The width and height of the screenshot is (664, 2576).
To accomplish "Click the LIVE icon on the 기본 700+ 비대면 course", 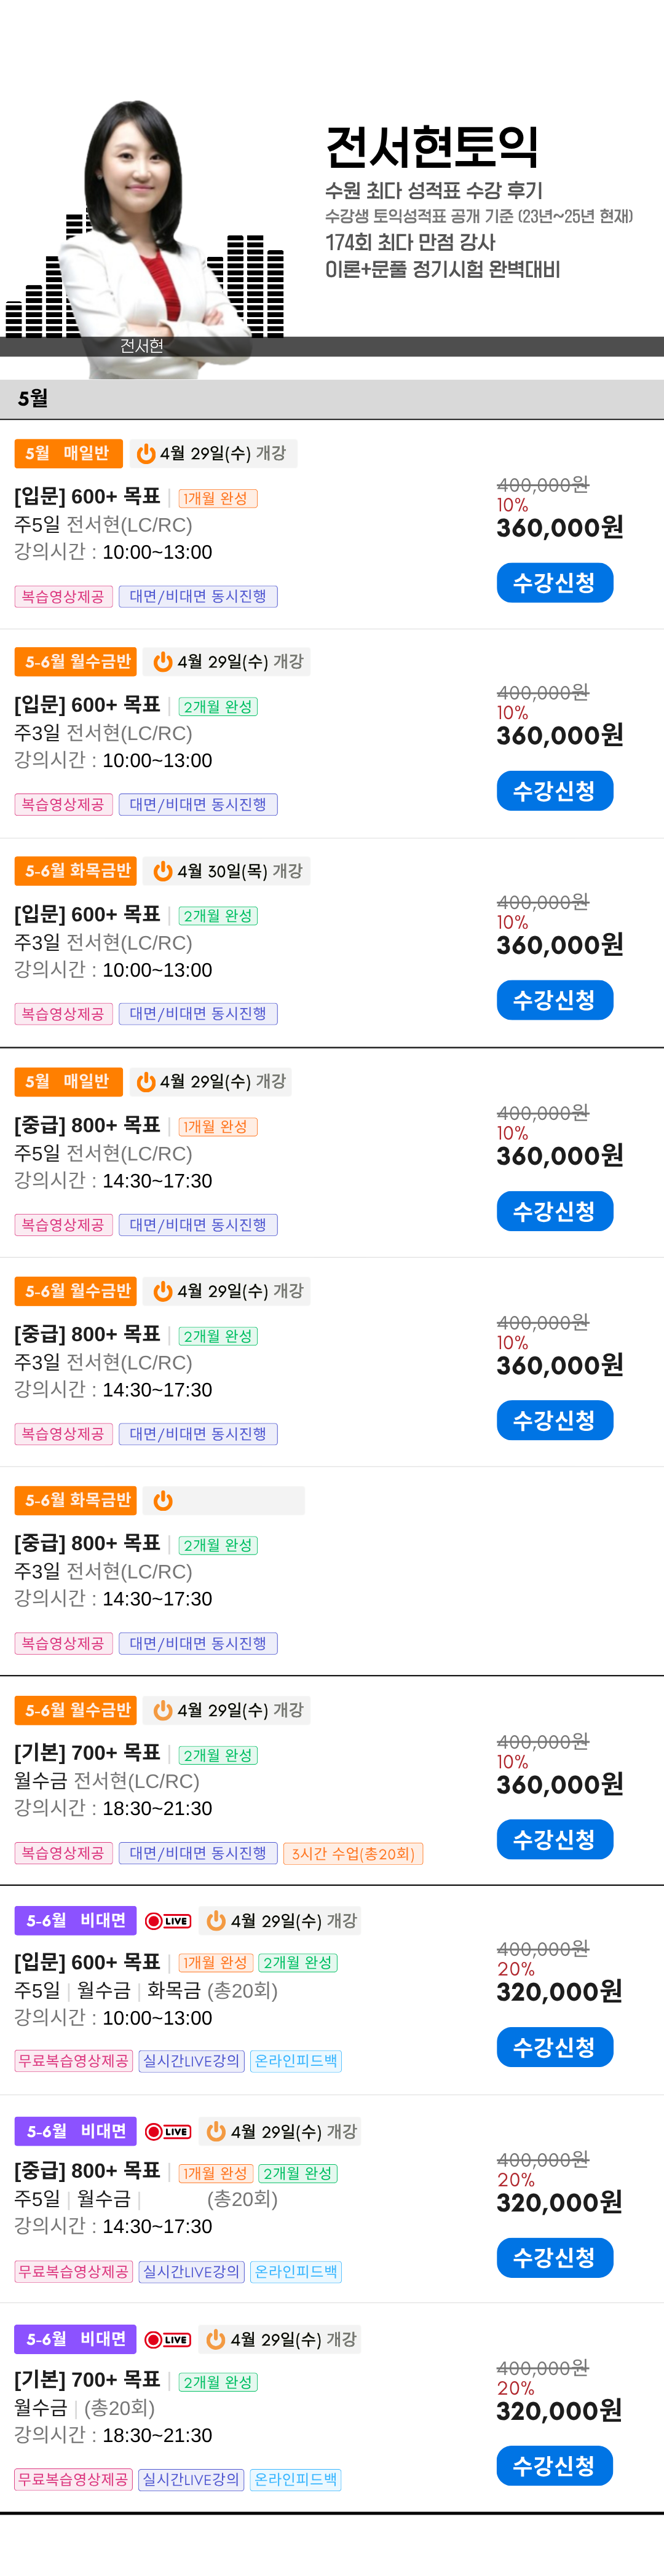I will 168,2339.
